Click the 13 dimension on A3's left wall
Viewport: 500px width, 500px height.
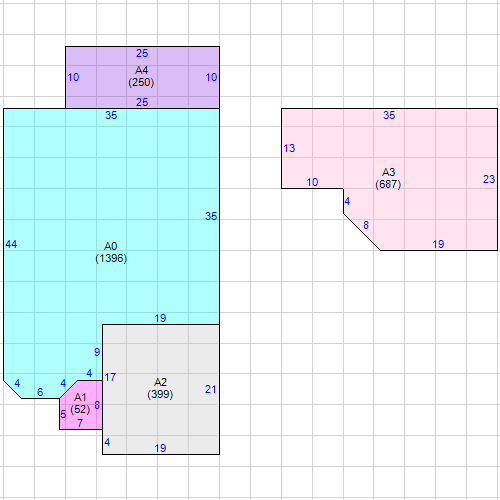pyautogui.click(x=289, y=148)
